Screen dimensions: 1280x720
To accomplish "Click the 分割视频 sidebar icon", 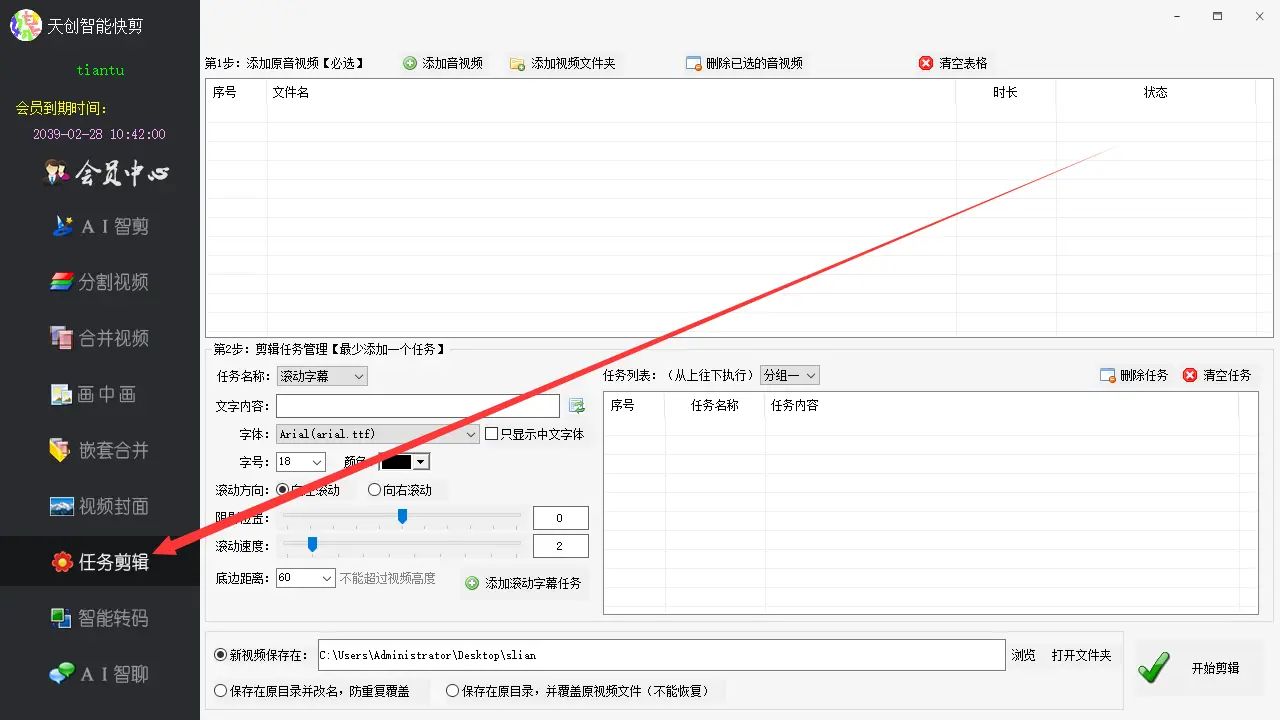I will tap(62, 282).
